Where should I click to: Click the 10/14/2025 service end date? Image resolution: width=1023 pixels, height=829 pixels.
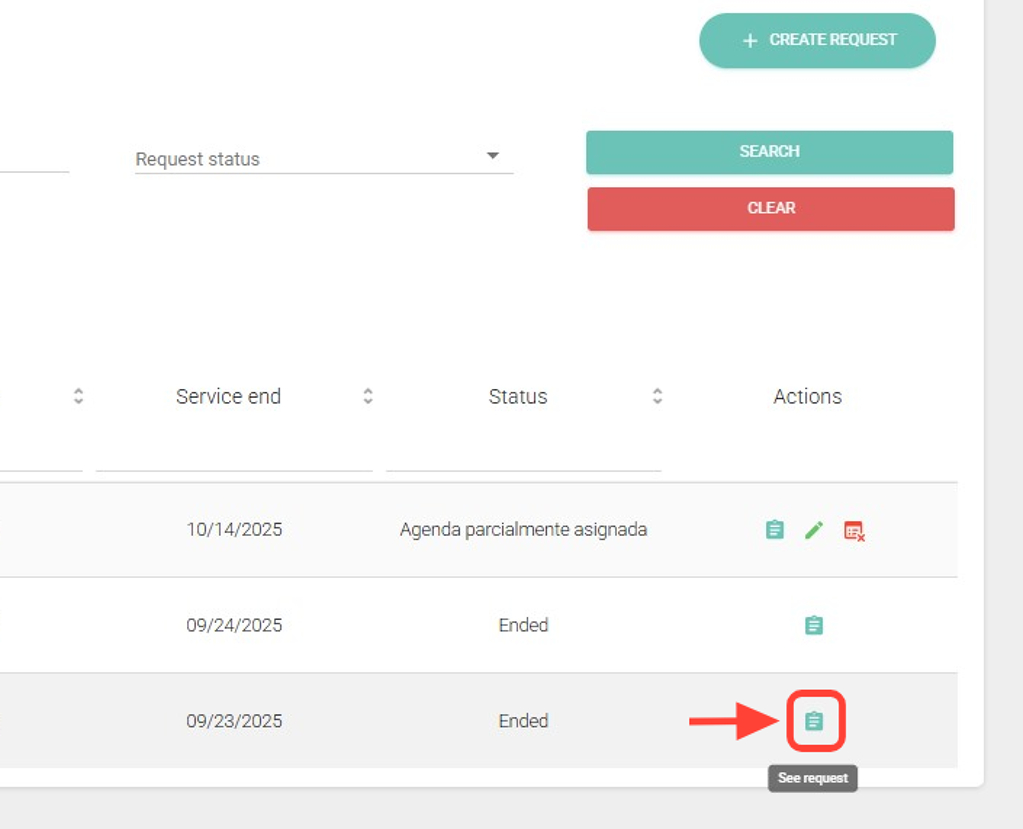click(x=234, y=530)
